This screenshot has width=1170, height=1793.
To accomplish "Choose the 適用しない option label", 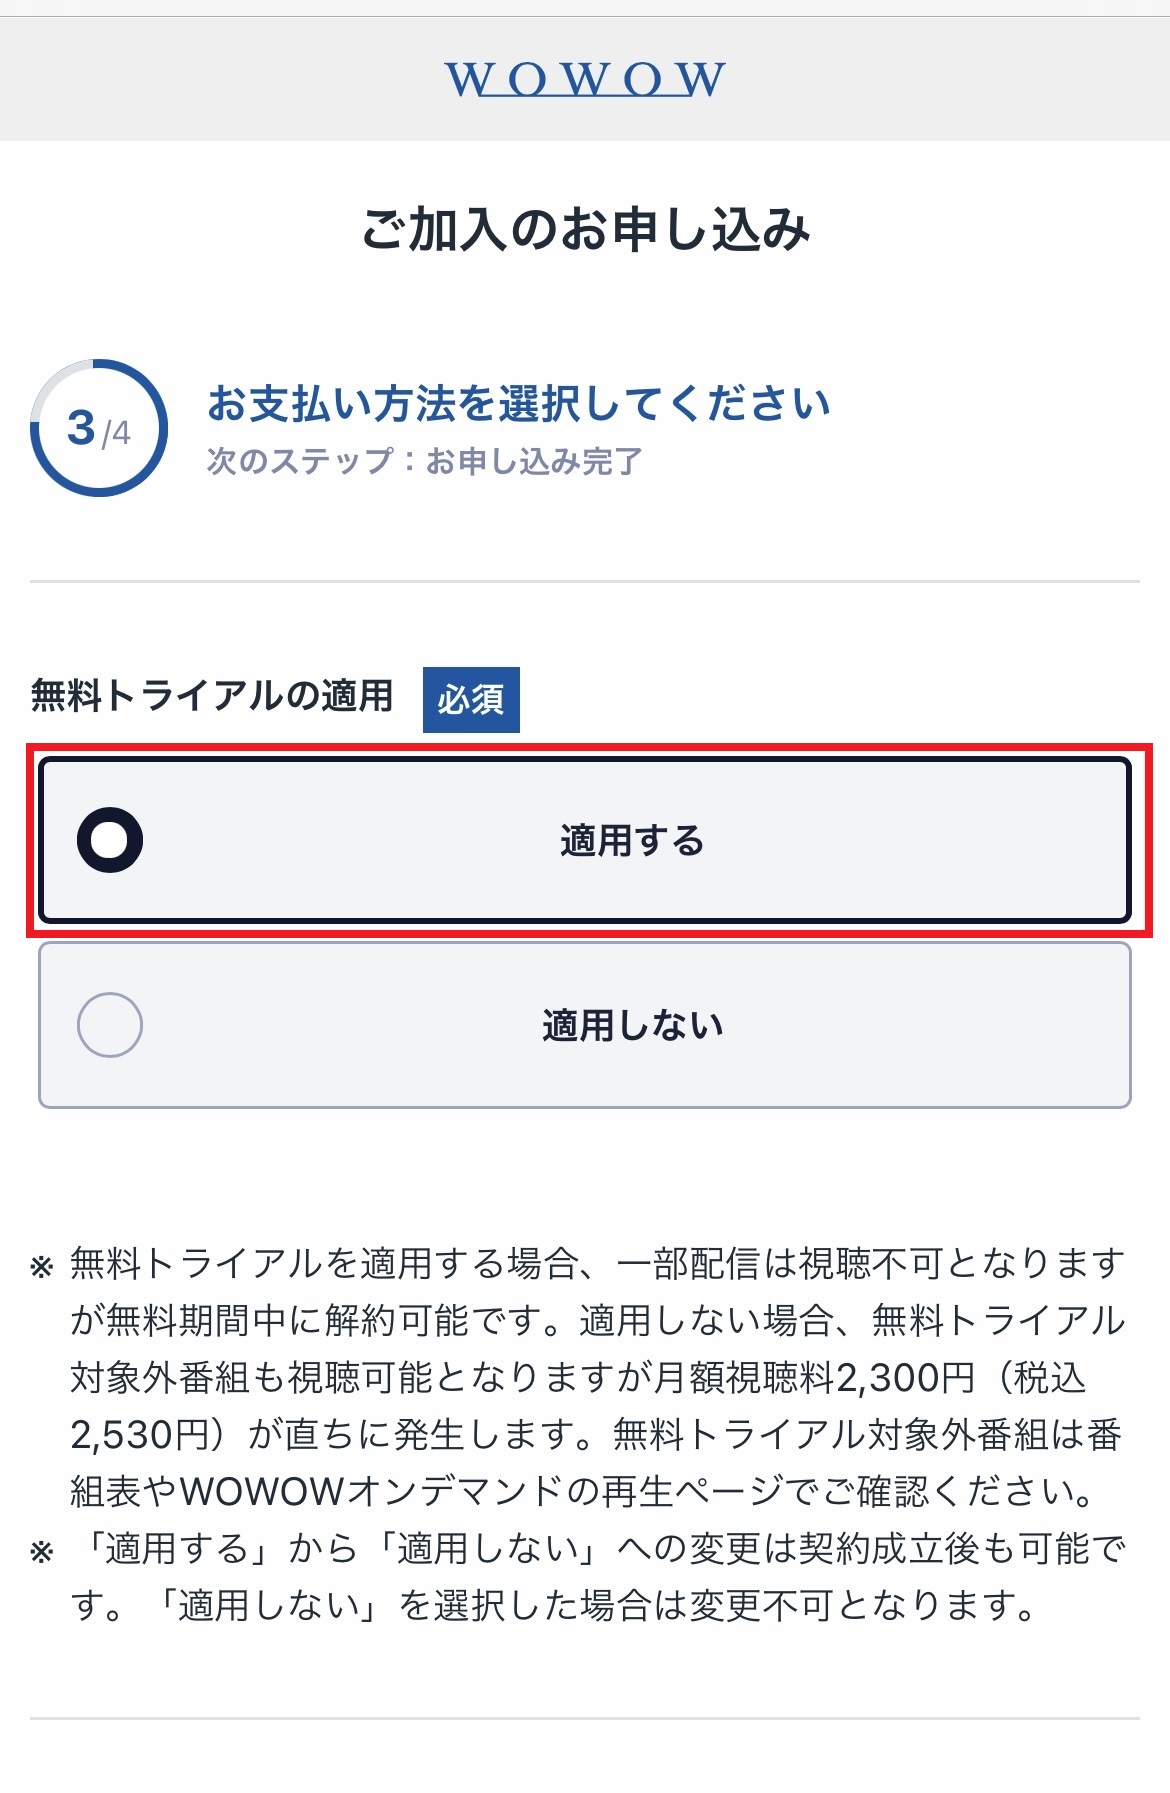I will click(x=632, y=1026).
